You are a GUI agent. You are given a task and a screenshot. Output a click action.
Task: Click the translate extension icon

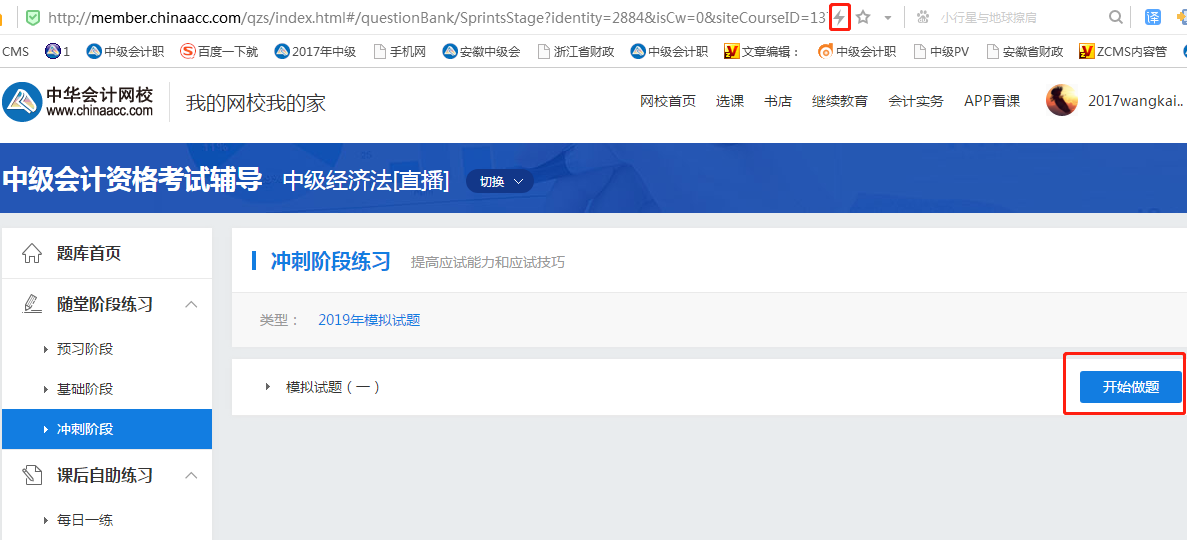[x=1153, y=17]
